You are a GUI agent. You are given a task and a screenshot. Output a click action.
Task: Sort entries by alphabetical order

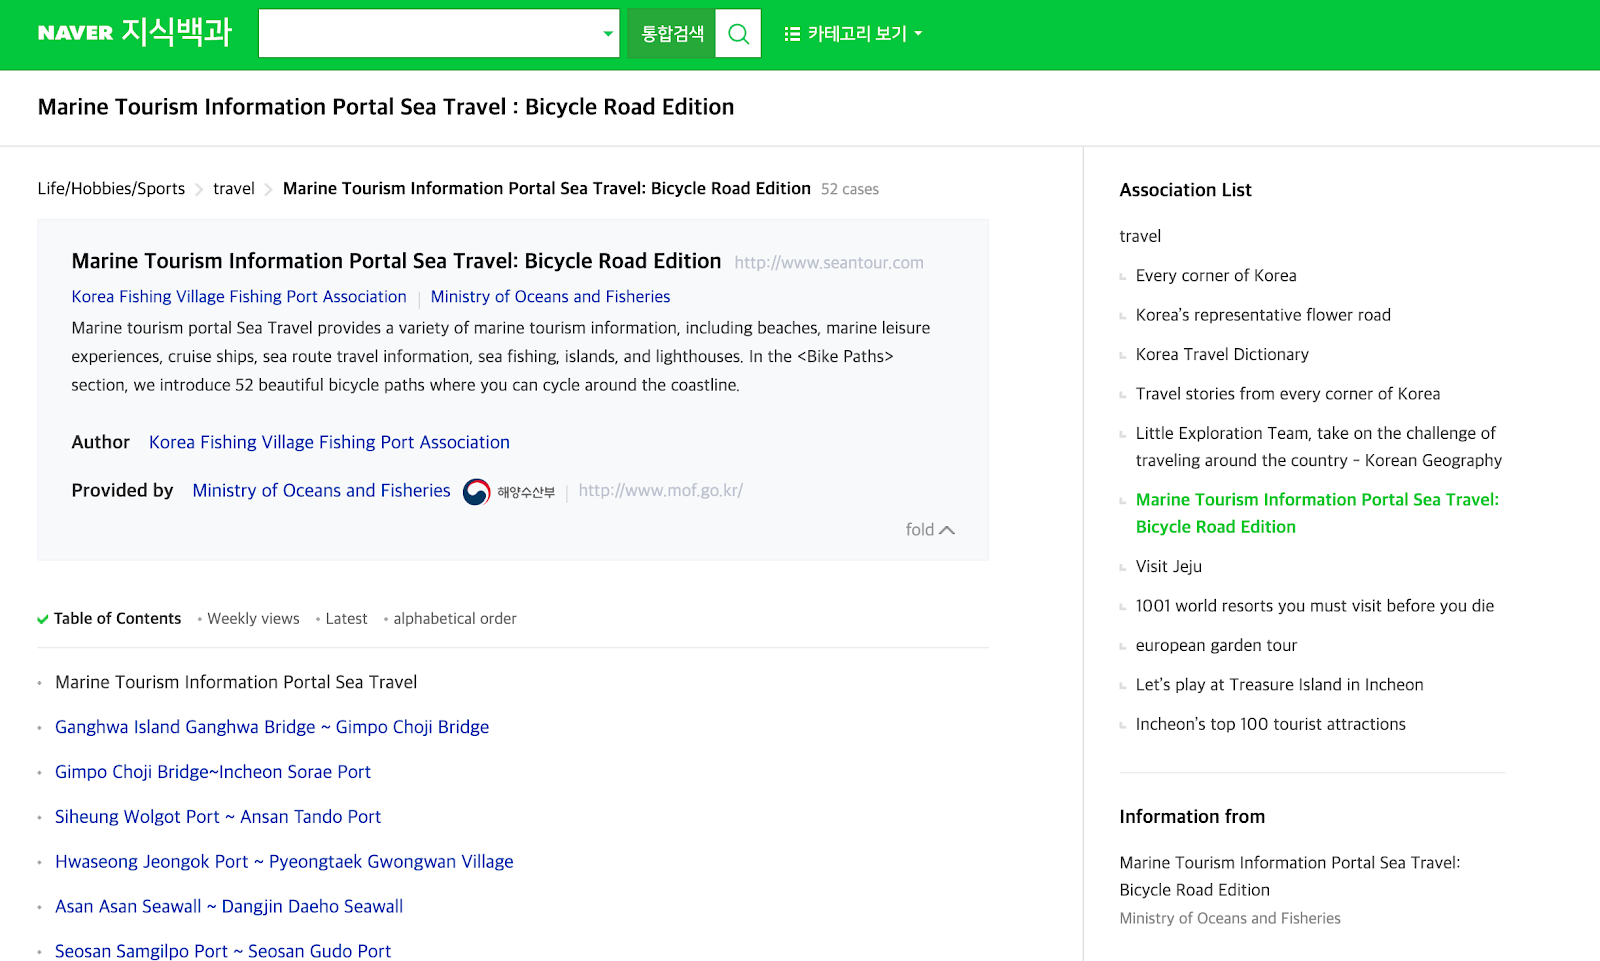[454, 619]
